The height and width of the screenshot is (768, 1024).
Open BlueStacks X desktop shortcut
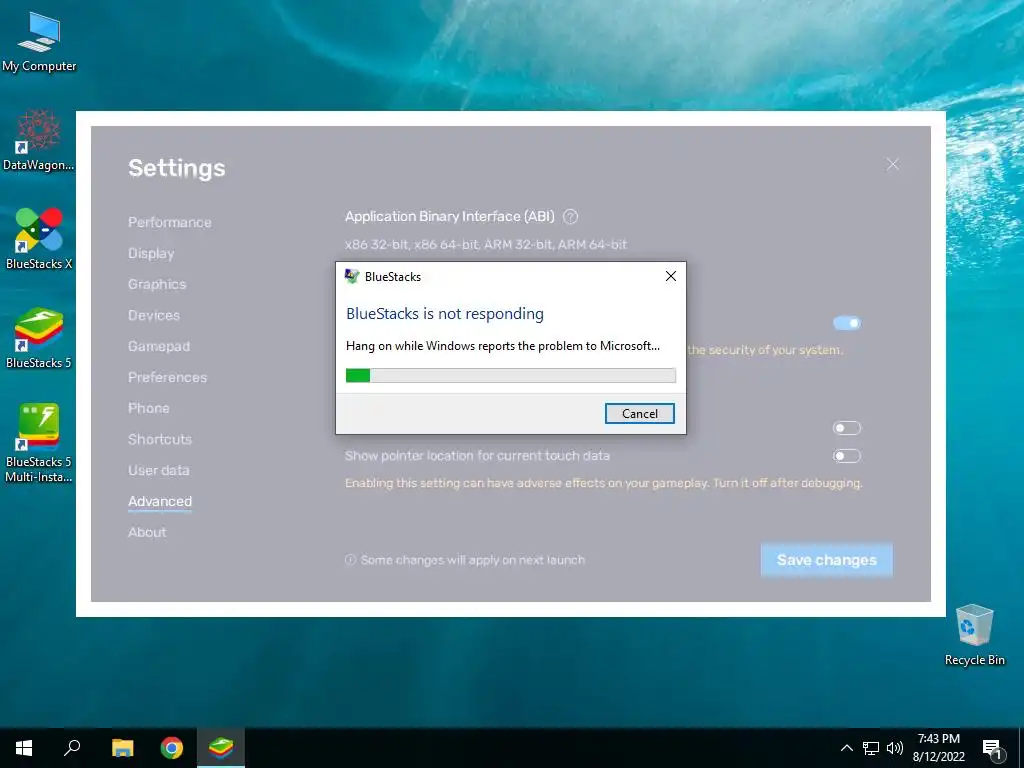click(x=39, y=238)
